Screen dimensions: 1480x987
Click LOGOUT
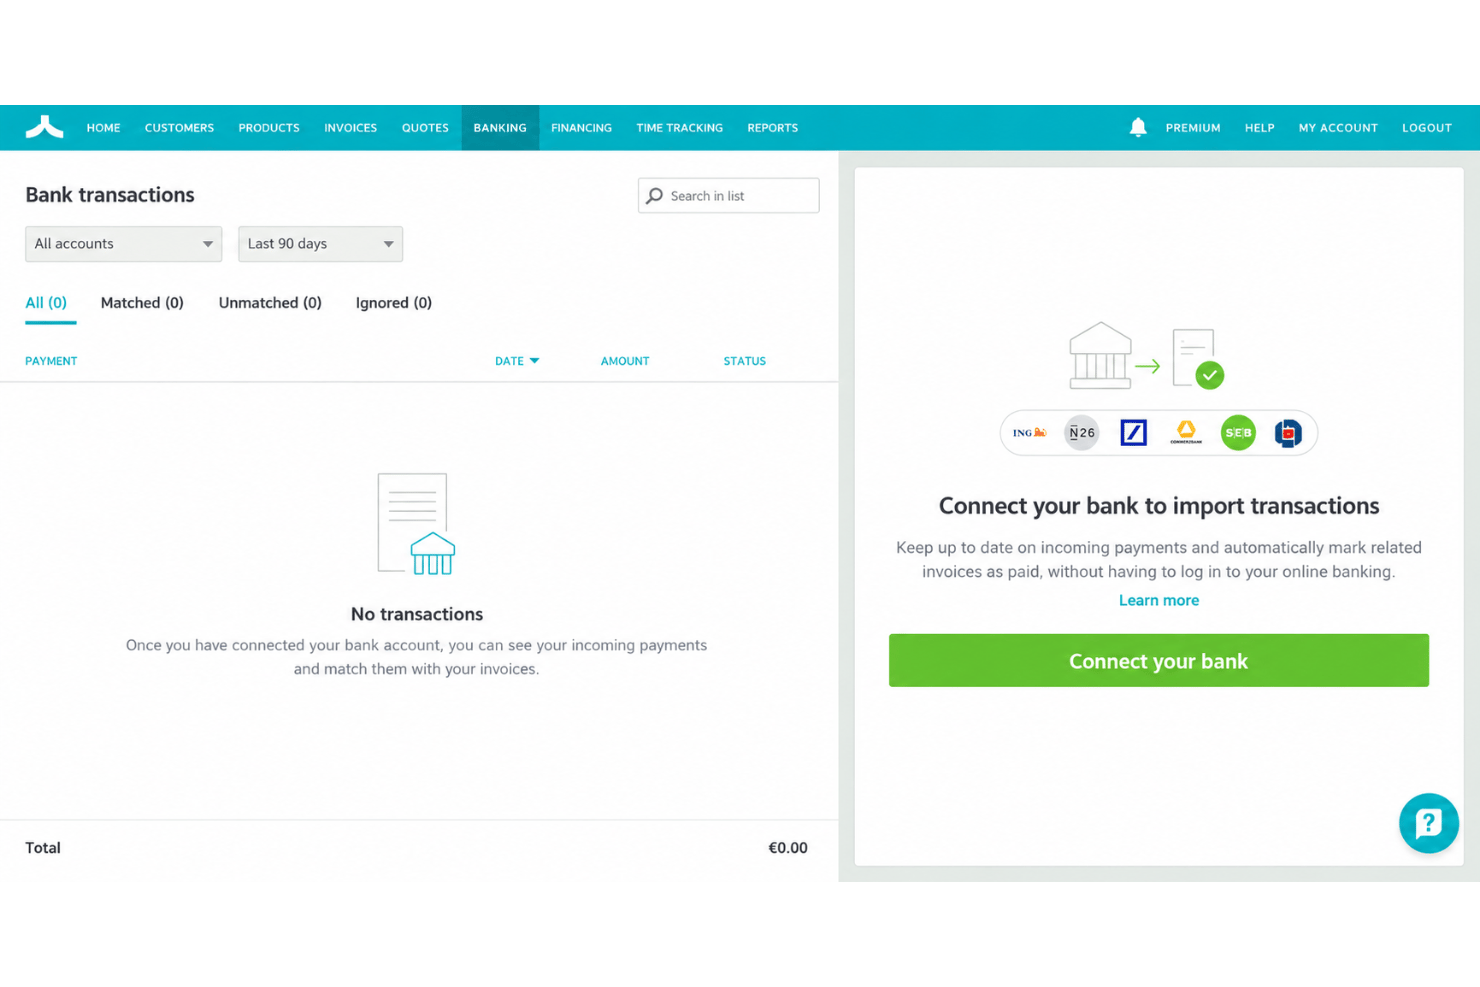tap(1426, 128)
